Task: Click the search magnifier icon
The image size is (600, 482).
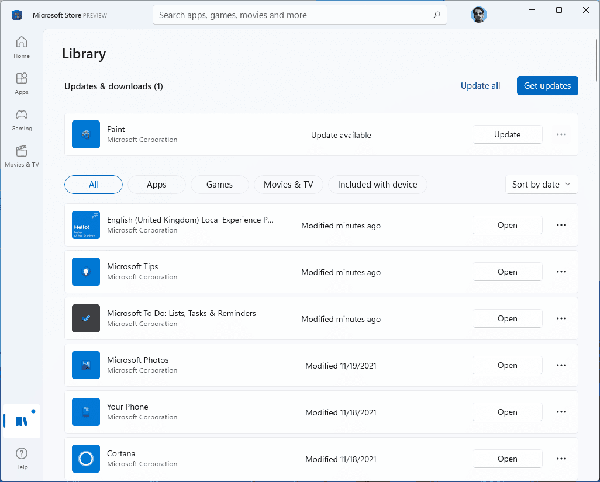Action: (437, 15)
